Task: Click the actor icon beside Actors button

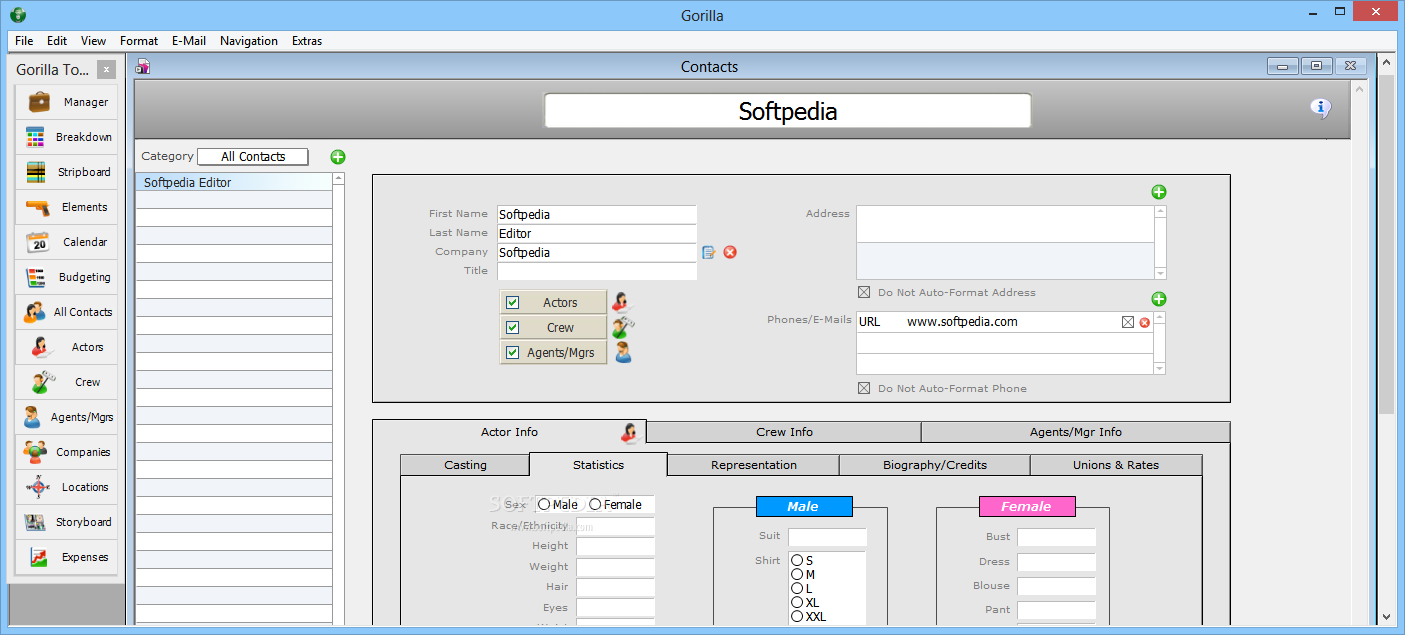Action: pos(623,302)
